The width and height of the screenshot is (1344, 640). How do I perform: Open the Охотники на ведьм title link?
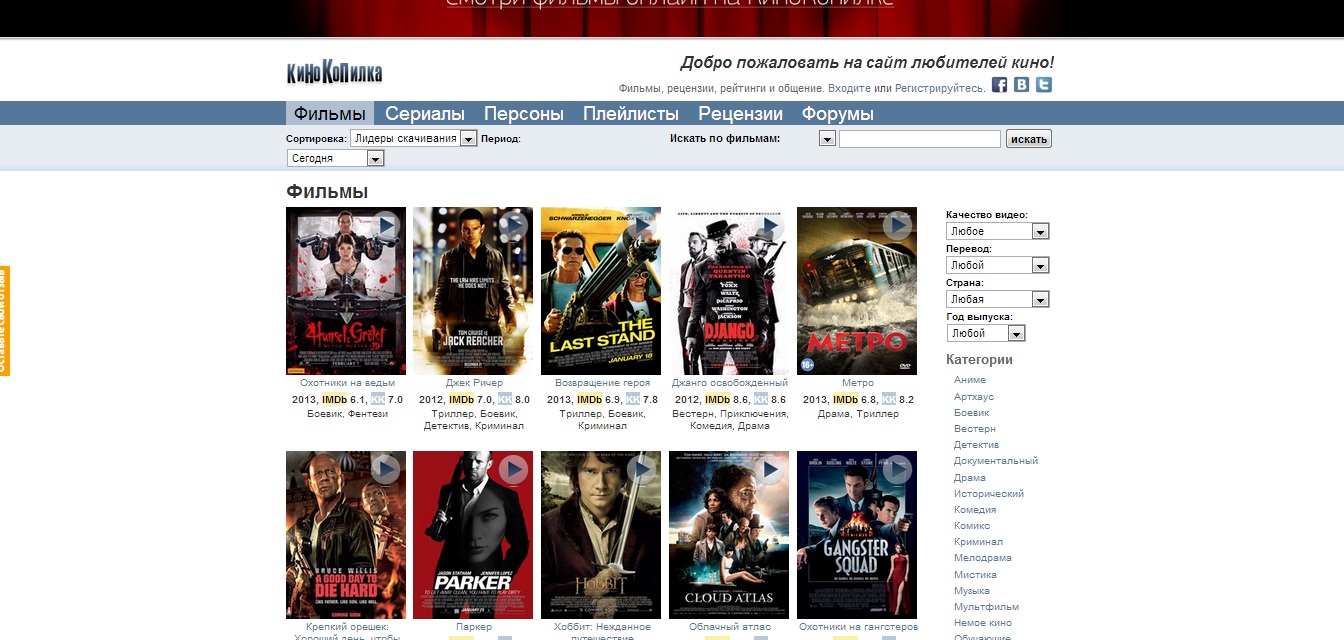[347, 383]
